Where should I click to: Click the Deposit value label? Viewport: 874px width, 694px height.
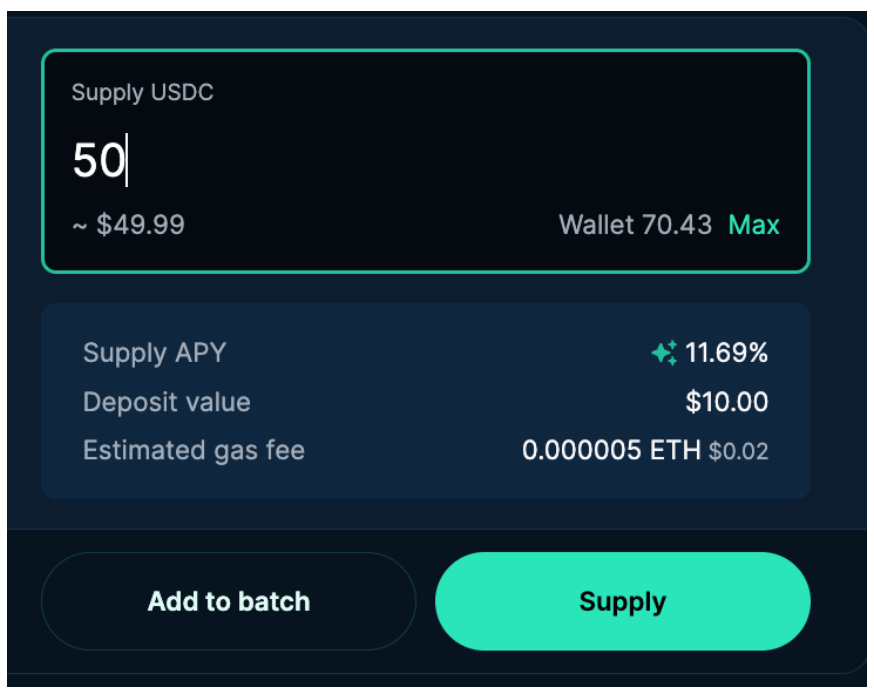166,402
